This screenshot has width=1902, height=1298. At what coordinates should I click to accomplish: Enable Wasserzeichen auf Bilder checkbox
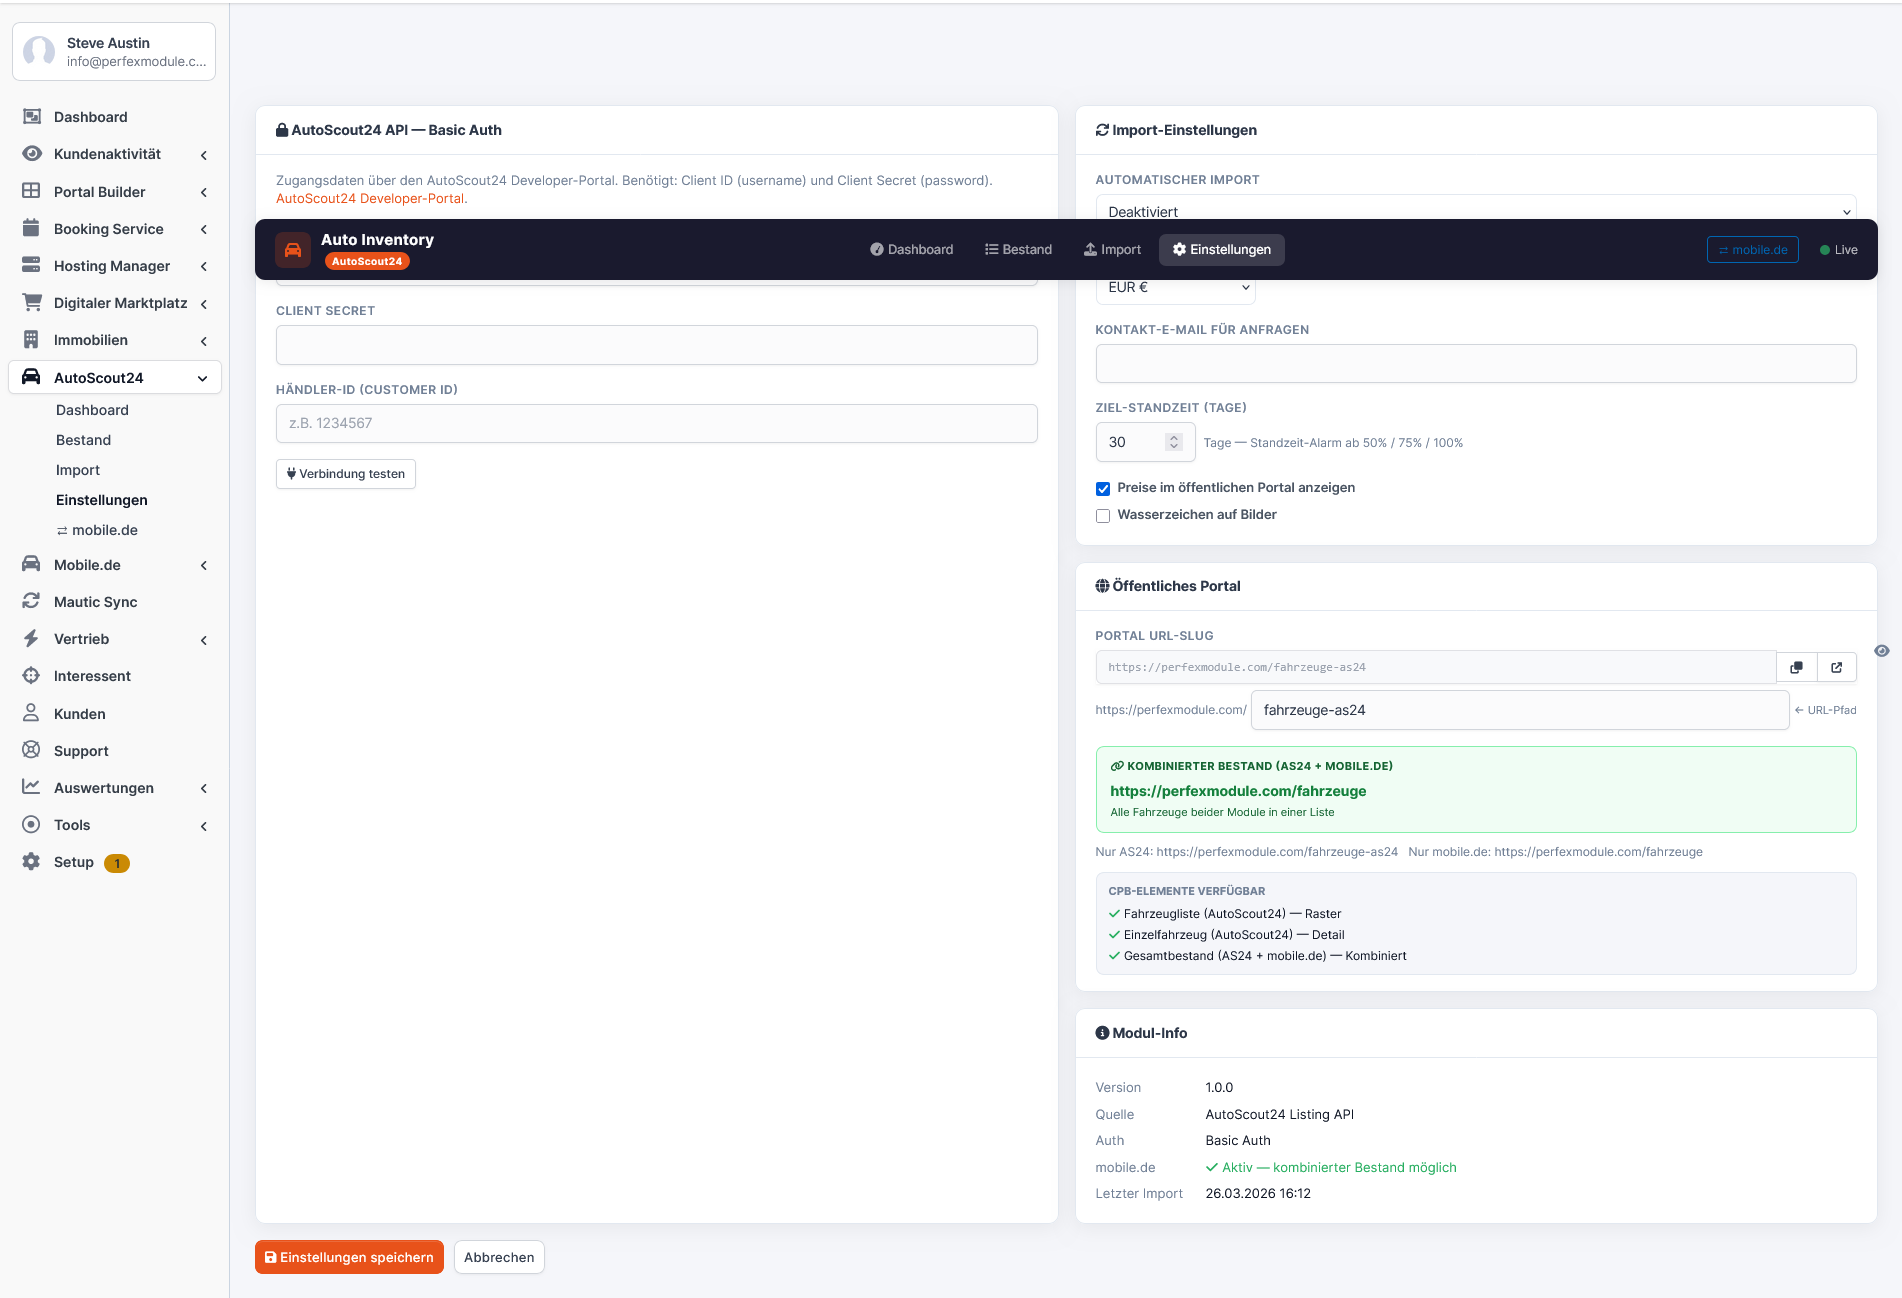tap(1103, 515)
